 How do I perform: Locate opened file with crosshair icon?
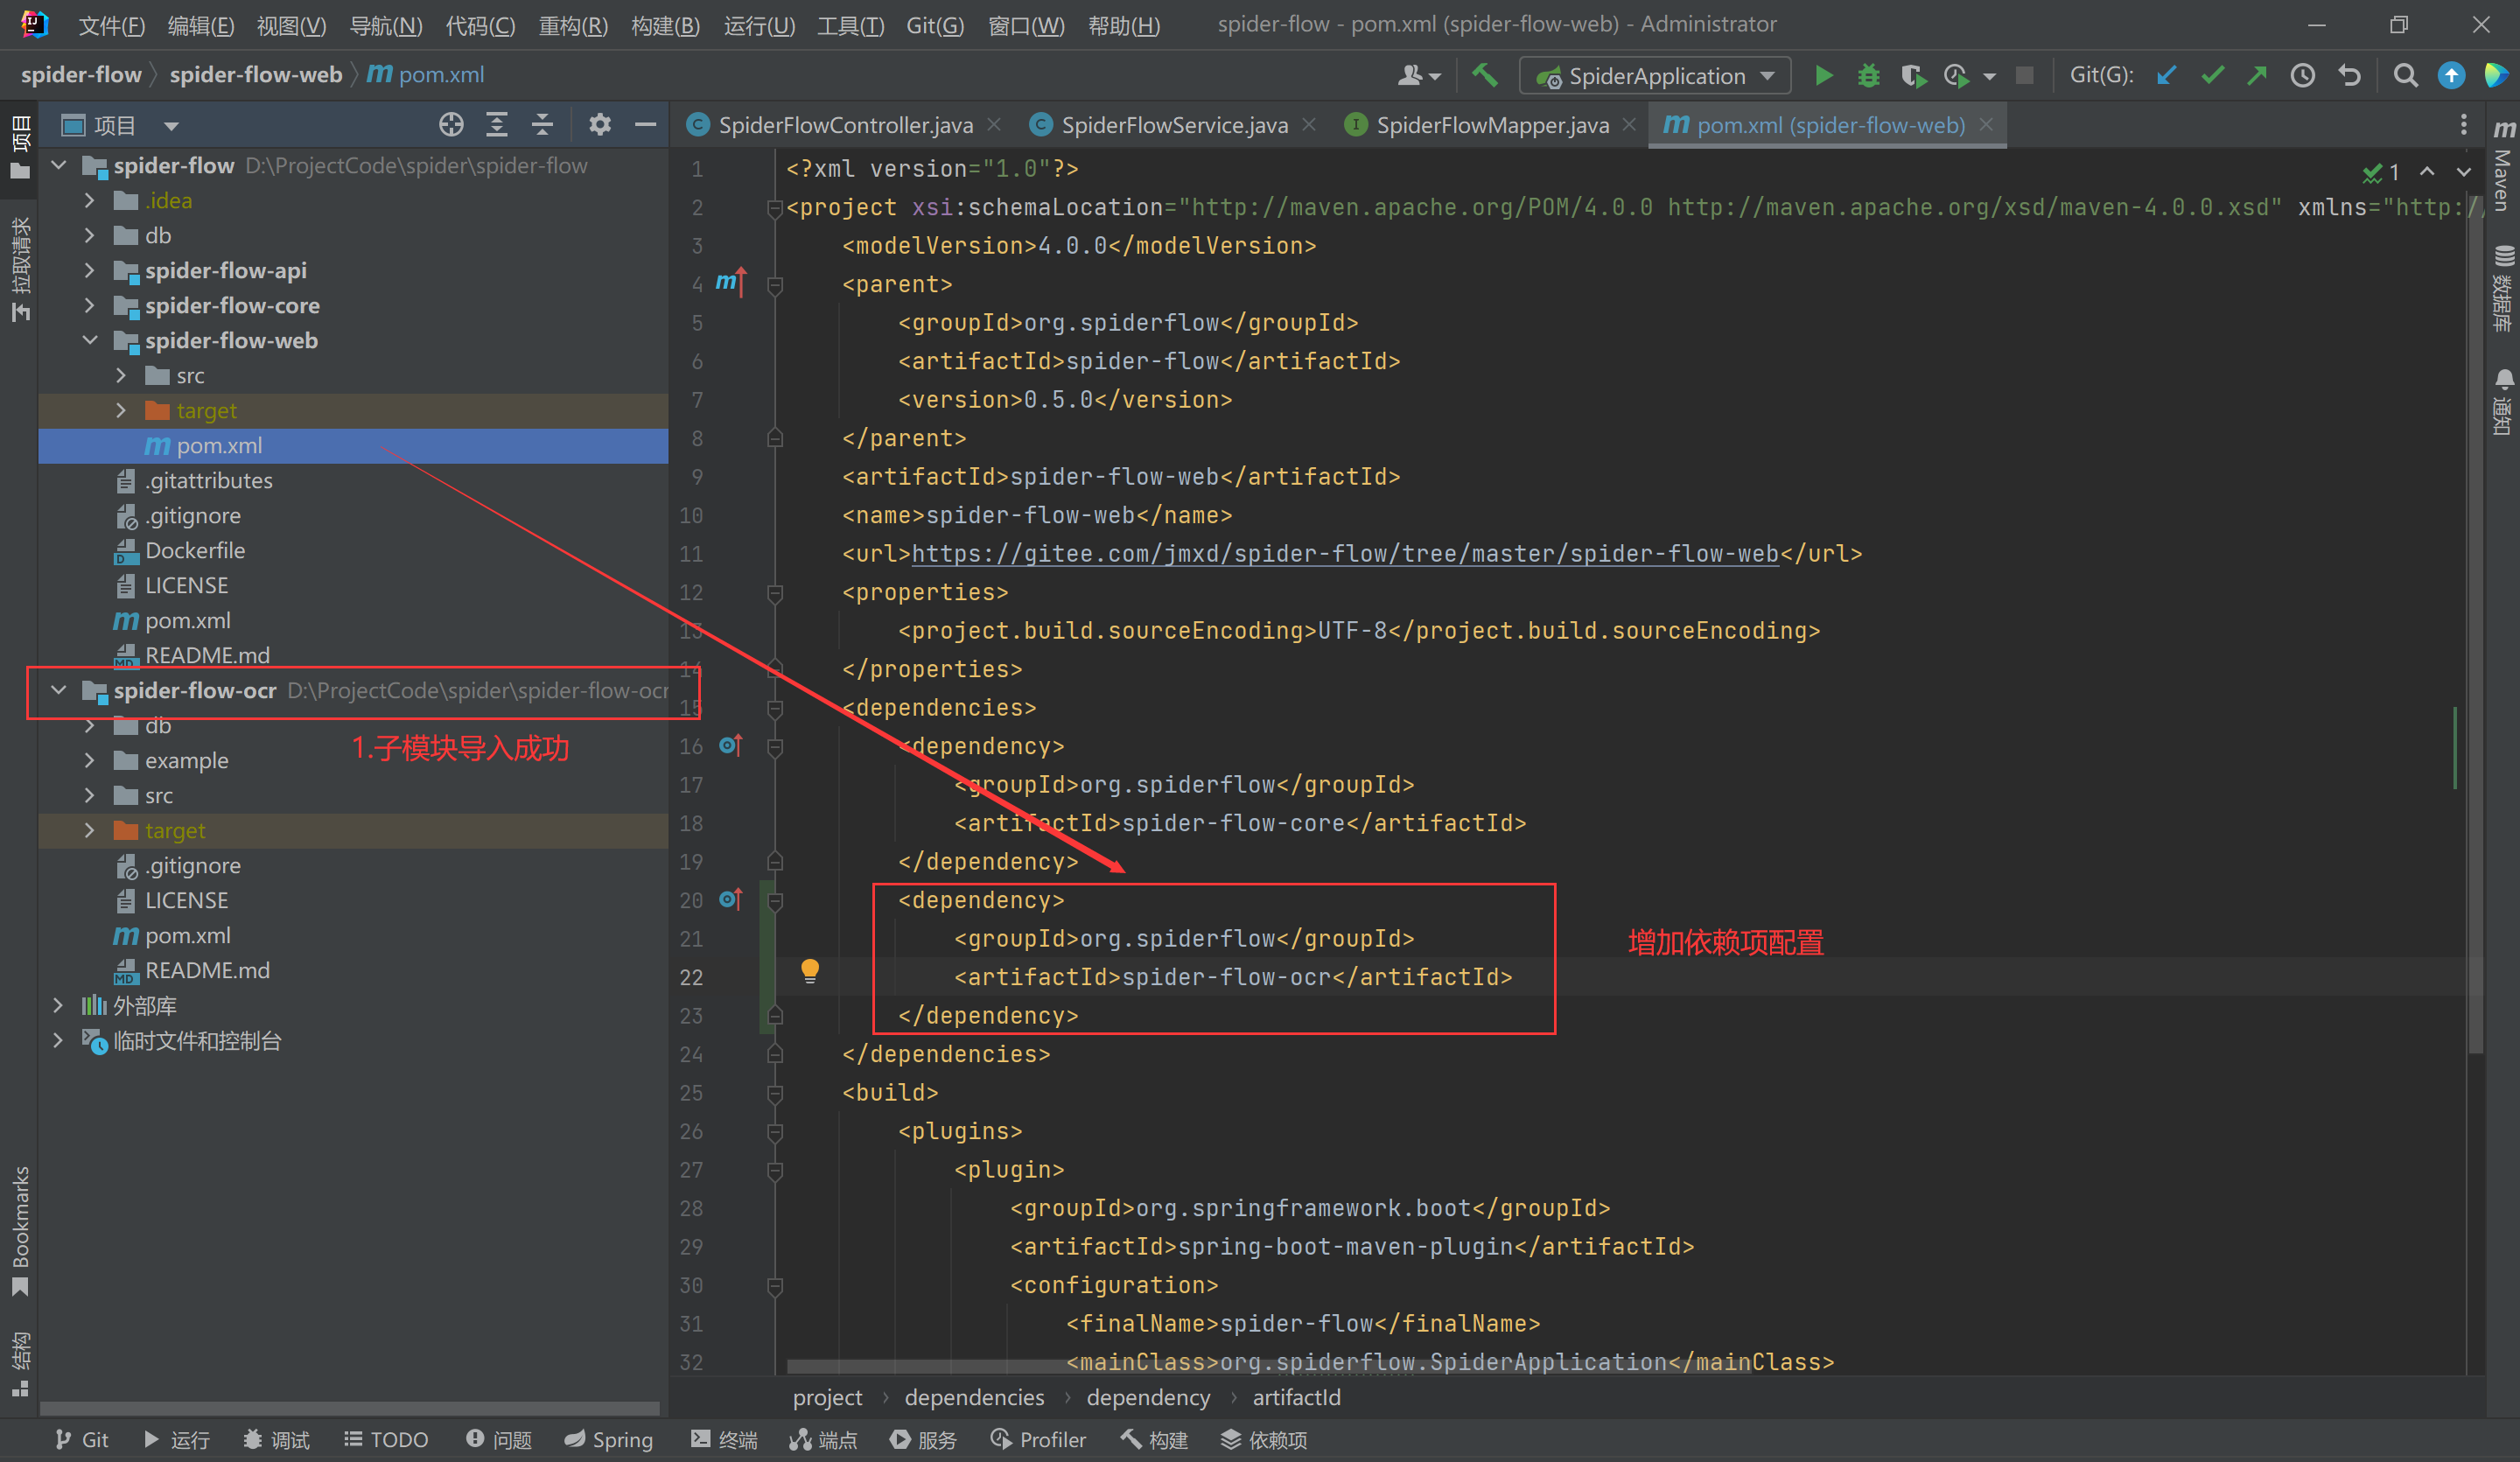451,125
